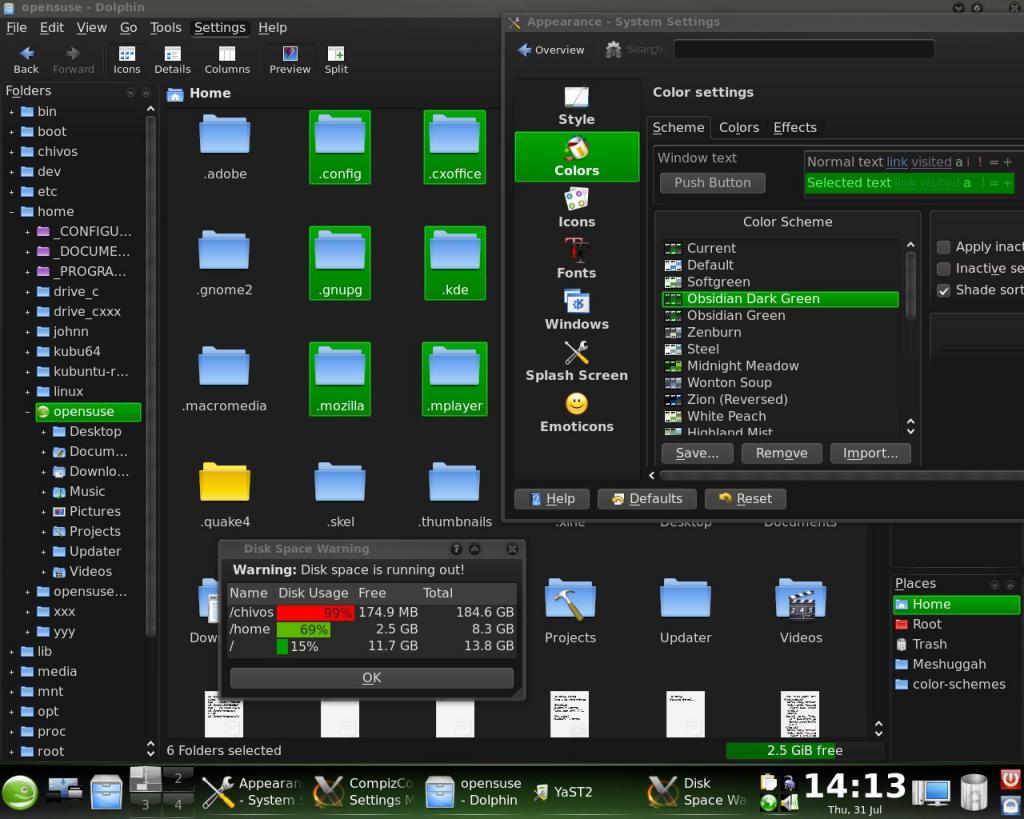Image resolution: width=1024 pixels, height=819 pixels.
Task: Switch to Details view mode
Action: [172, 59]
